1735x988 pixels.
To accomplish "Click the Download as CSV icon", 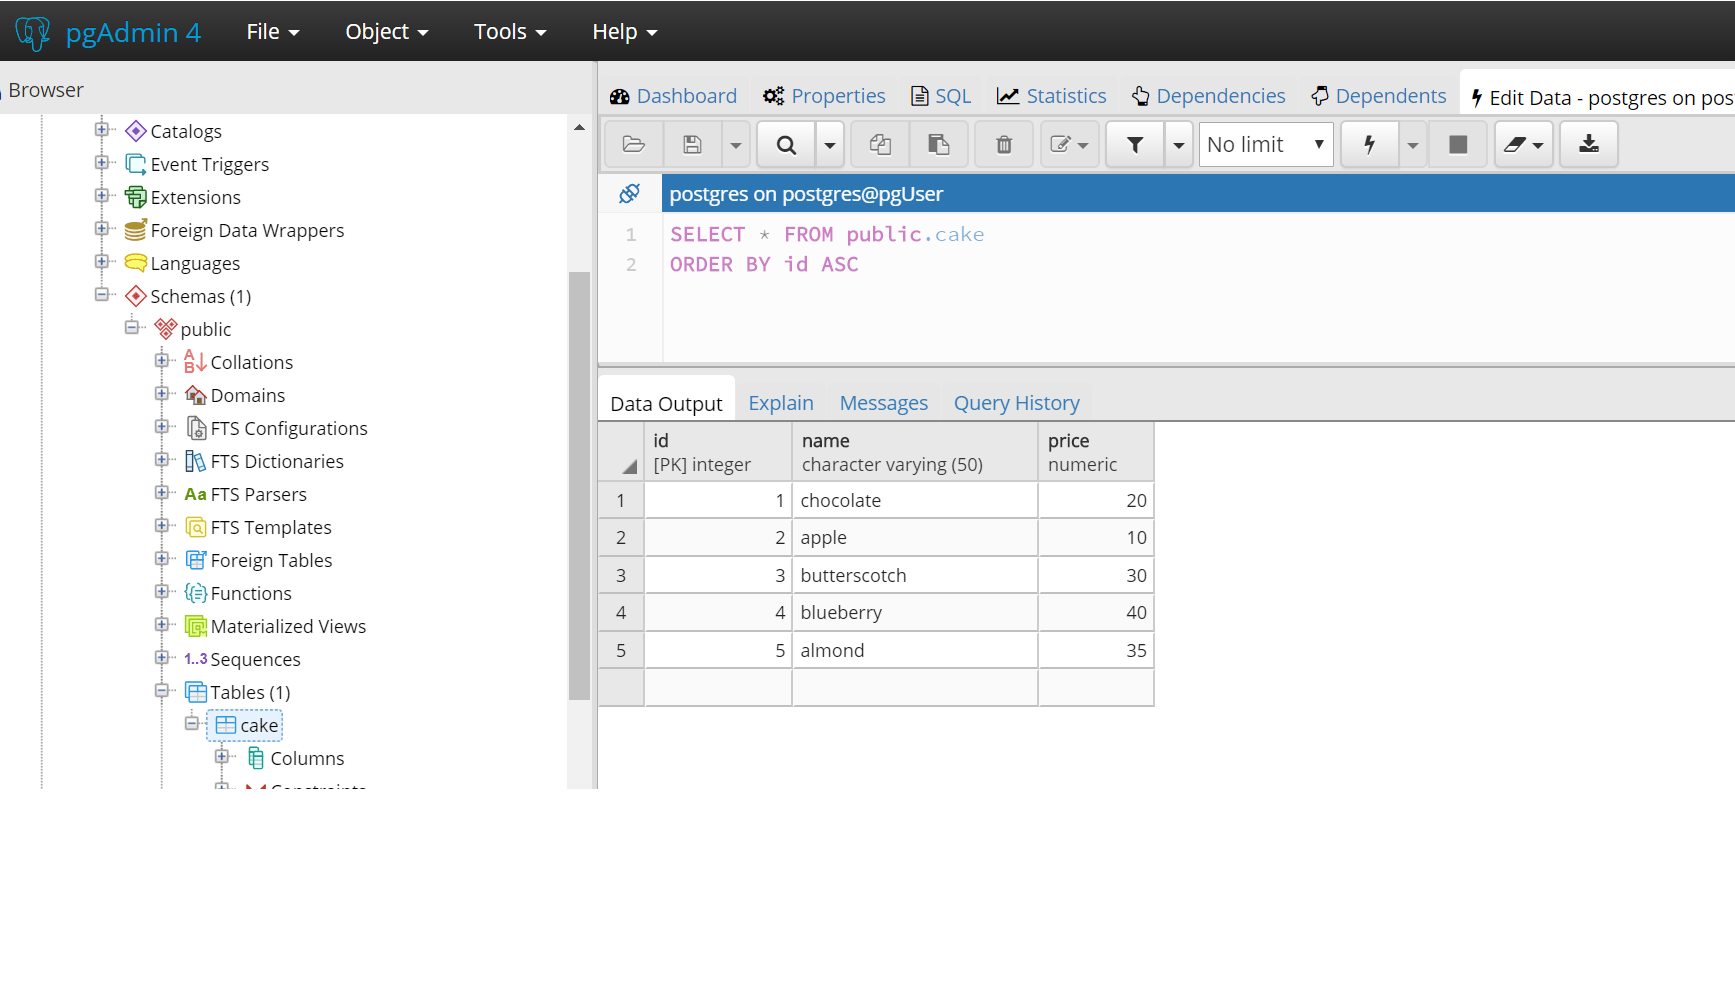I will tap(1588, 145).
